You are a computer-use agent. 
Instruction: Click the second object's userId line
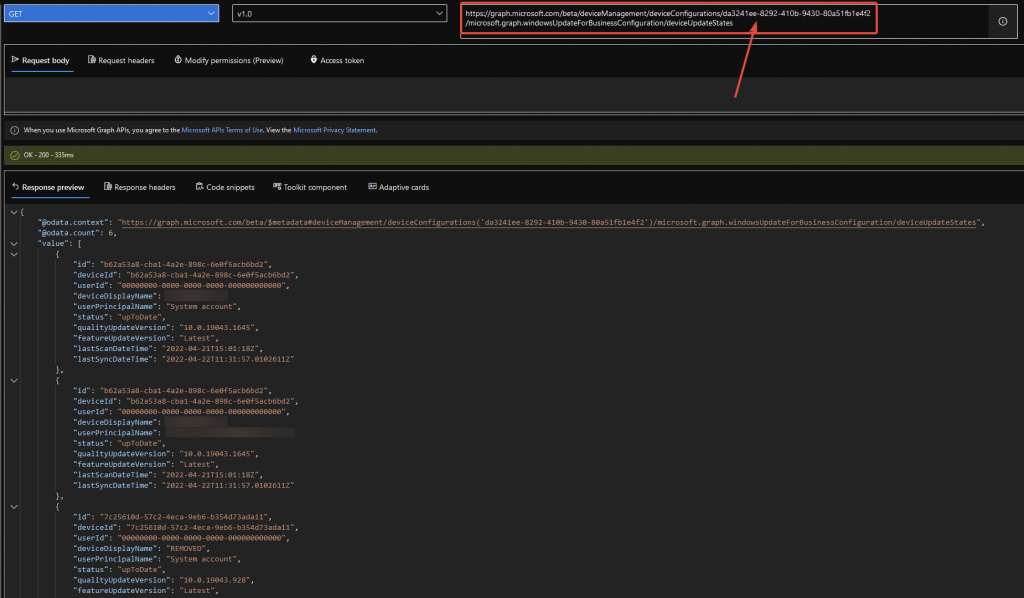pos(181,411)
